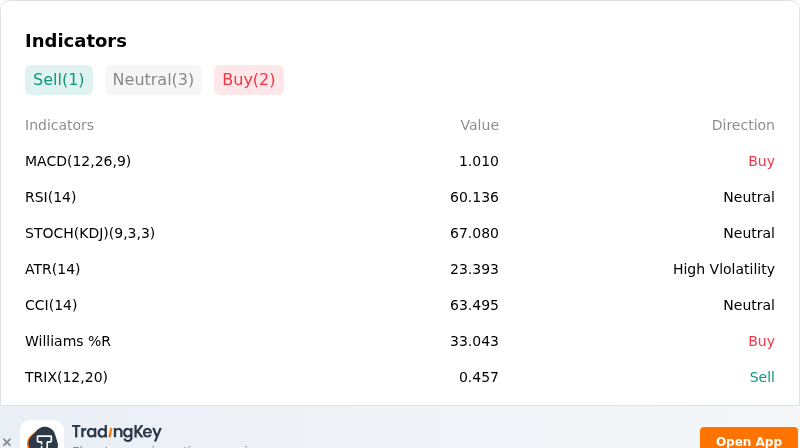Click the Sell direction for TRIX
Viewport: 800px width, 448px height.
point(762,377)
